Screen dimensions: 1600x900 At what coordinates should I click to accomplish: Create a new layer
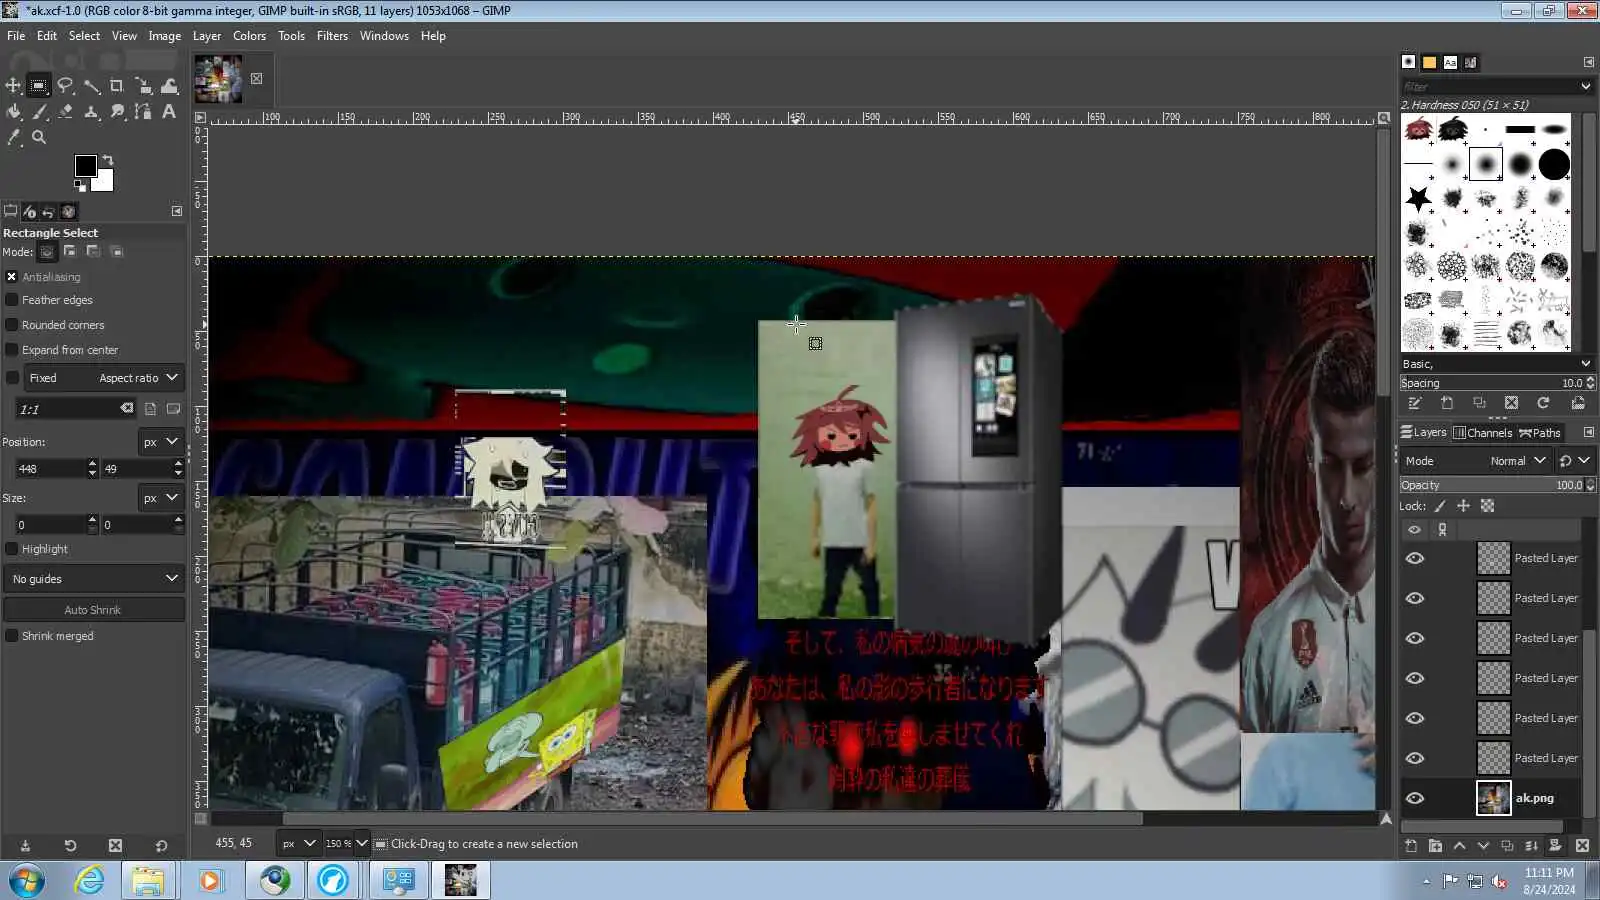(1411, 846)
